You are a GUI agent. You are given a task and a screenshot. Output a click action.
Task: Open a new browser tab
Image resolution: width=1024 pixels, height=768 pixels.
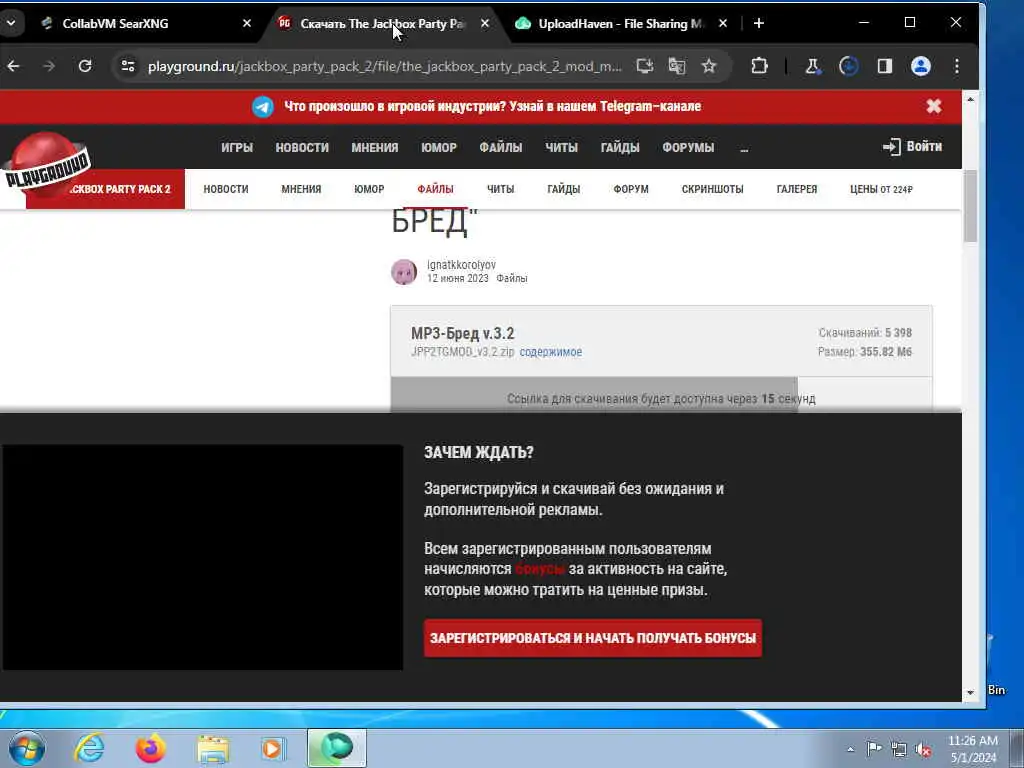(x=759, y=24)
